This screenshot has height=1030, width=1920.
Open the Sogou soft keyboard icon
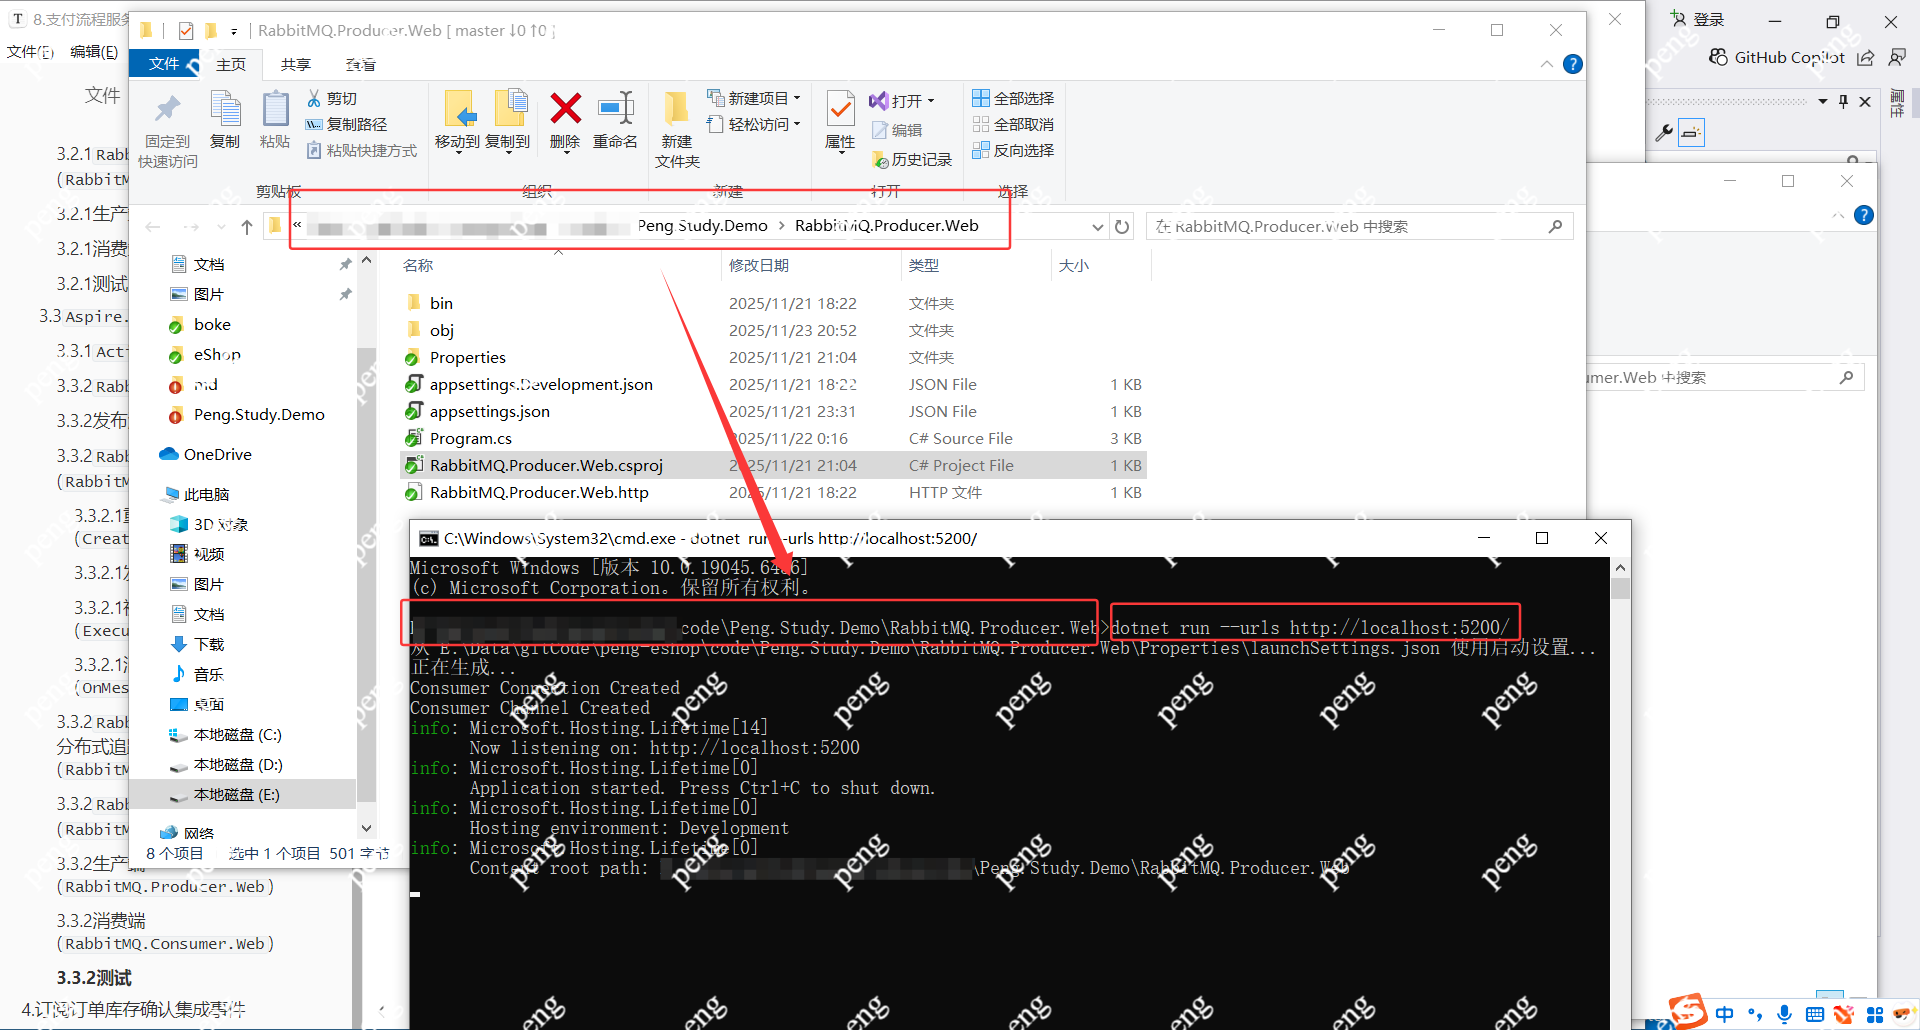1815,1014
